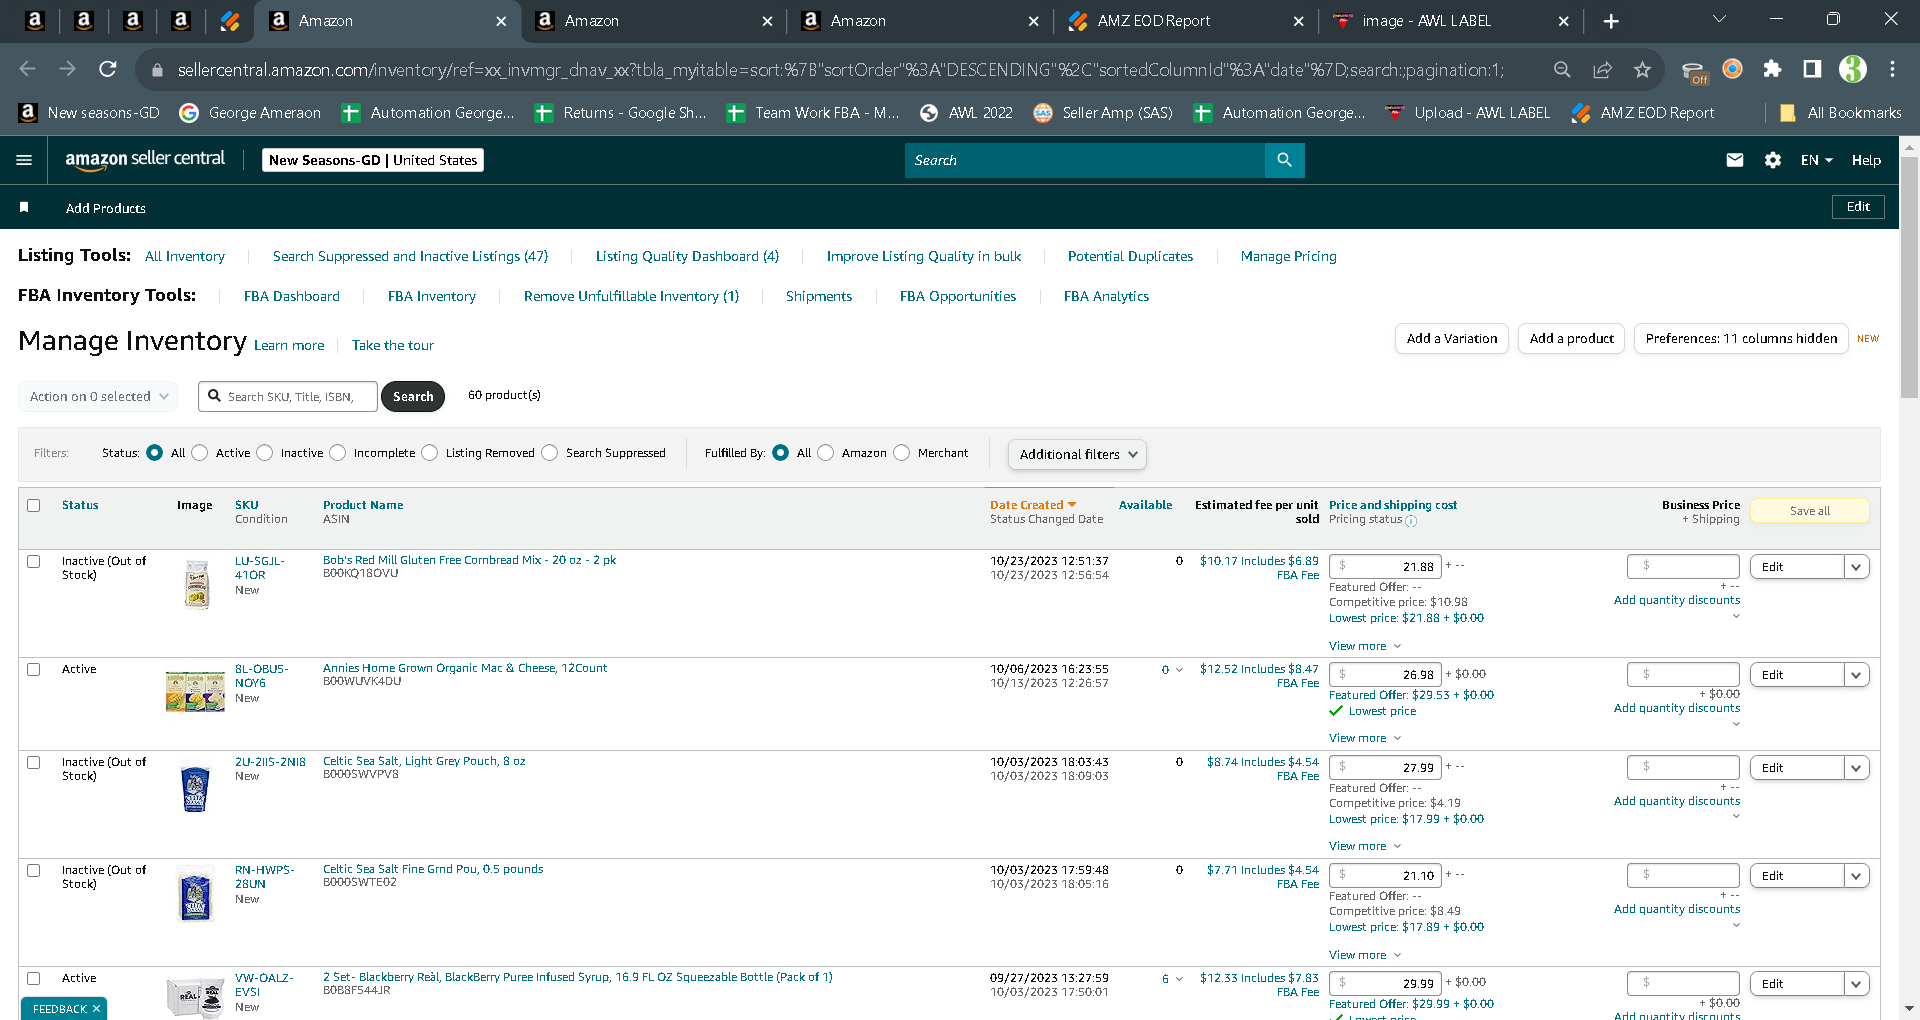Open Manage Pricing in Listing Tools

(1288, 257)
